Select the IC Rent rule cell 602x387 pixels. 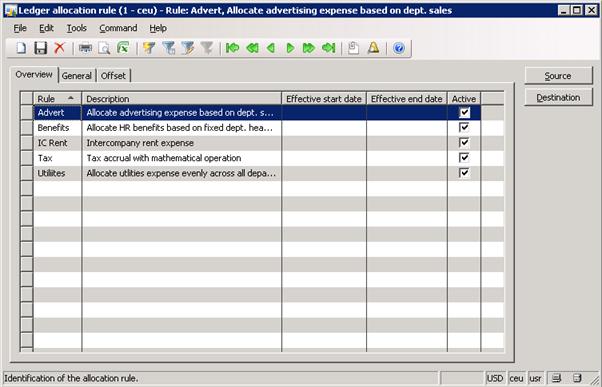58,143
